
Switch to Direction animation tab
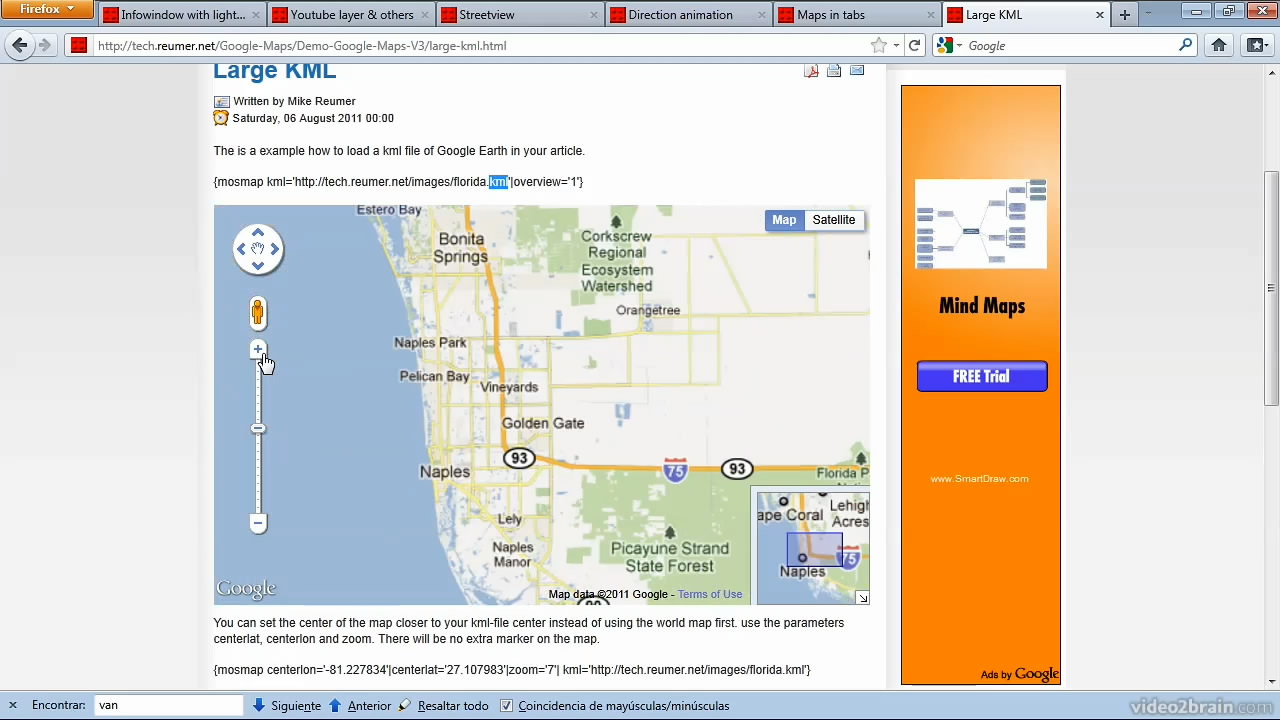[688, 15]
